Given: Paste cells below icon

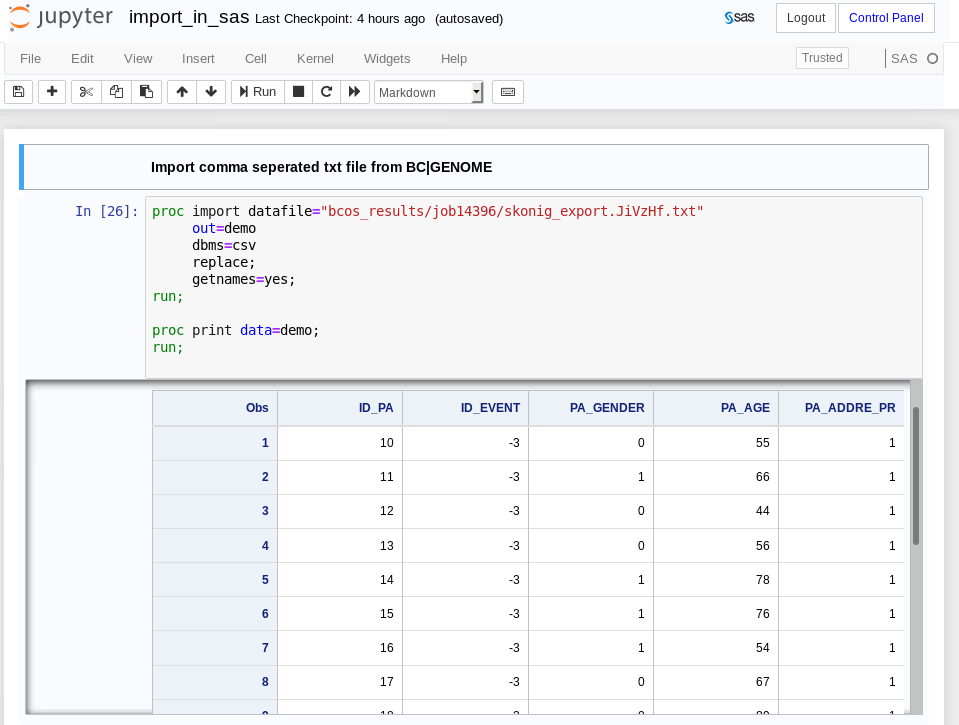Looking at the screenshot, I should point(146,92).
